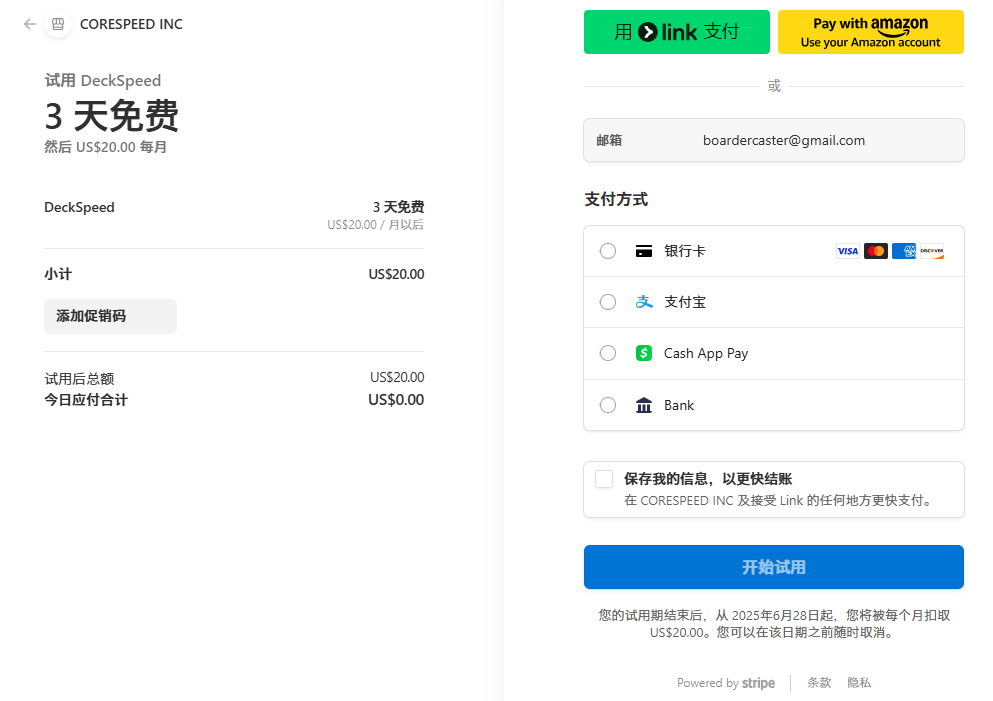Pay using the green Link button
Image resolution: width=993 pixels, height=701 pixels.
tap(676, 32)
